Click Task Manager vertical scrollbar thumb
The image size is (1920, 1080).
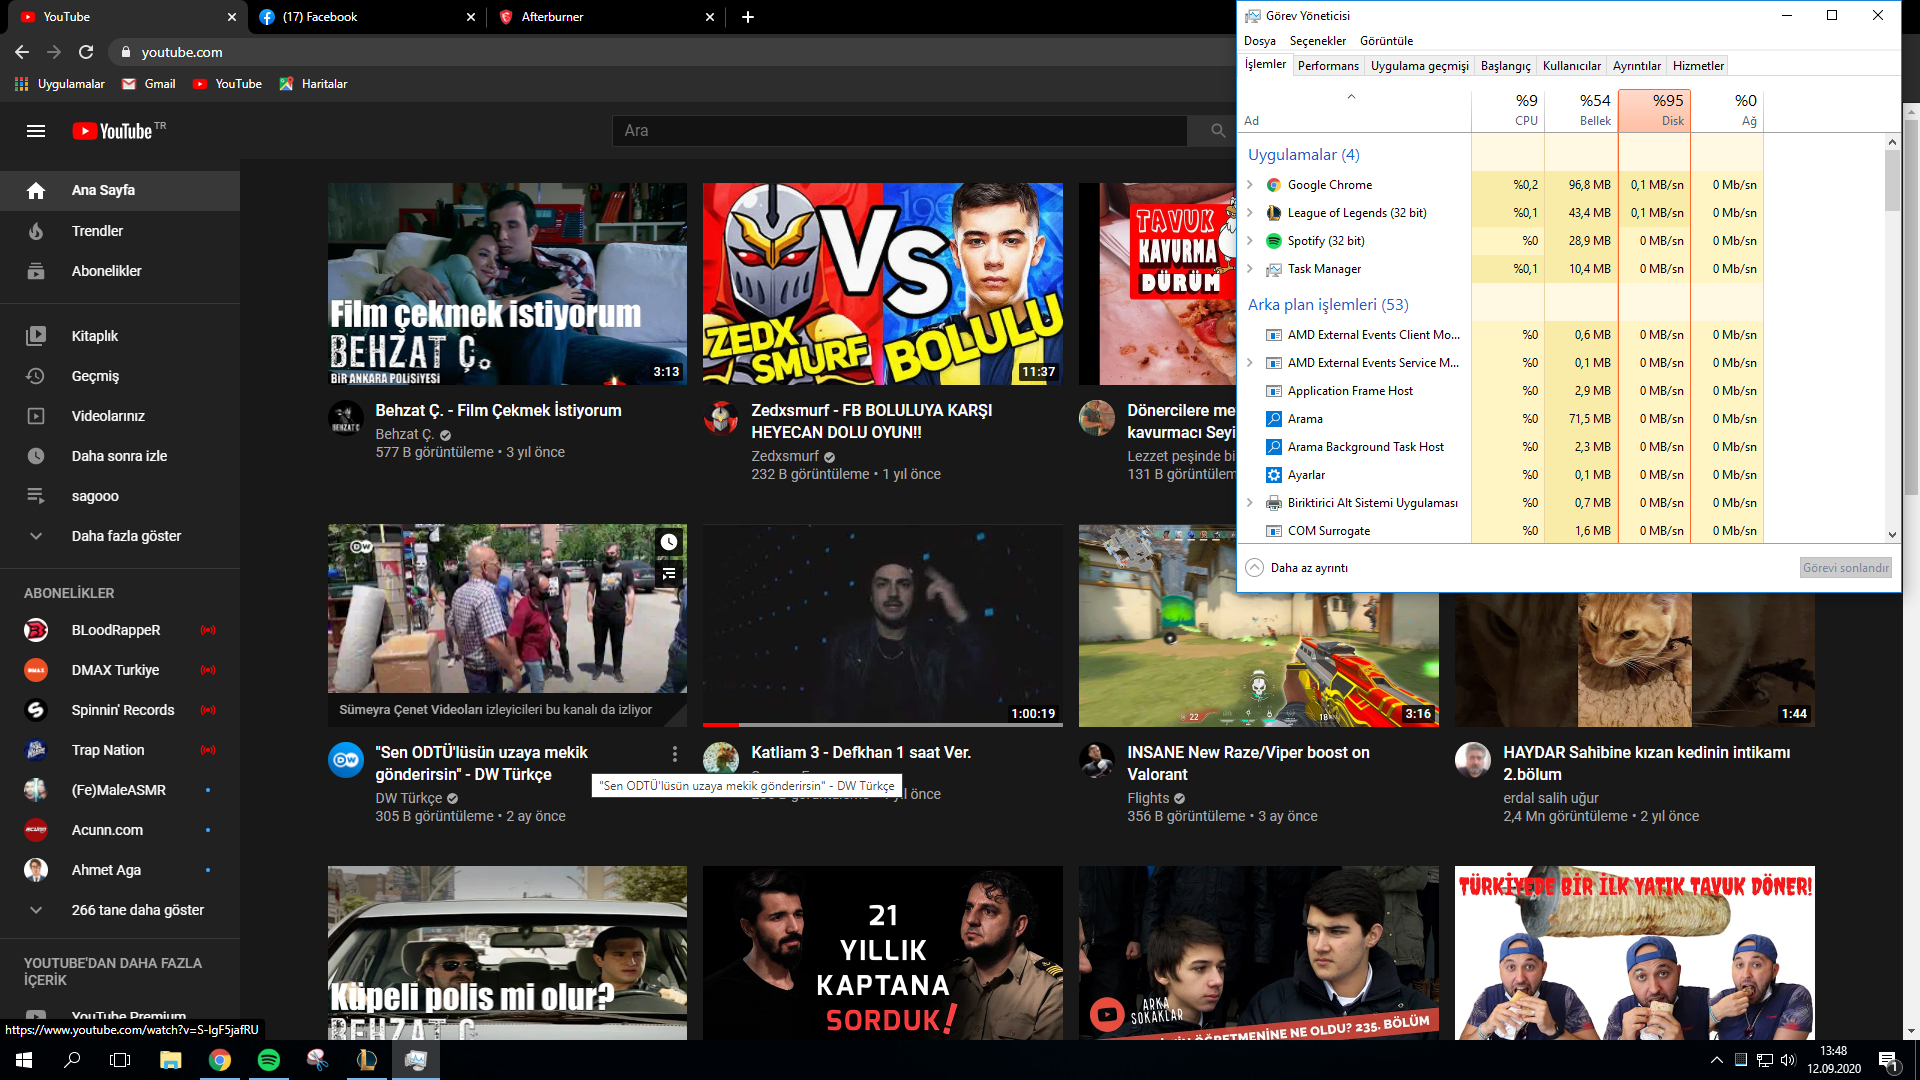(1892, 180)
